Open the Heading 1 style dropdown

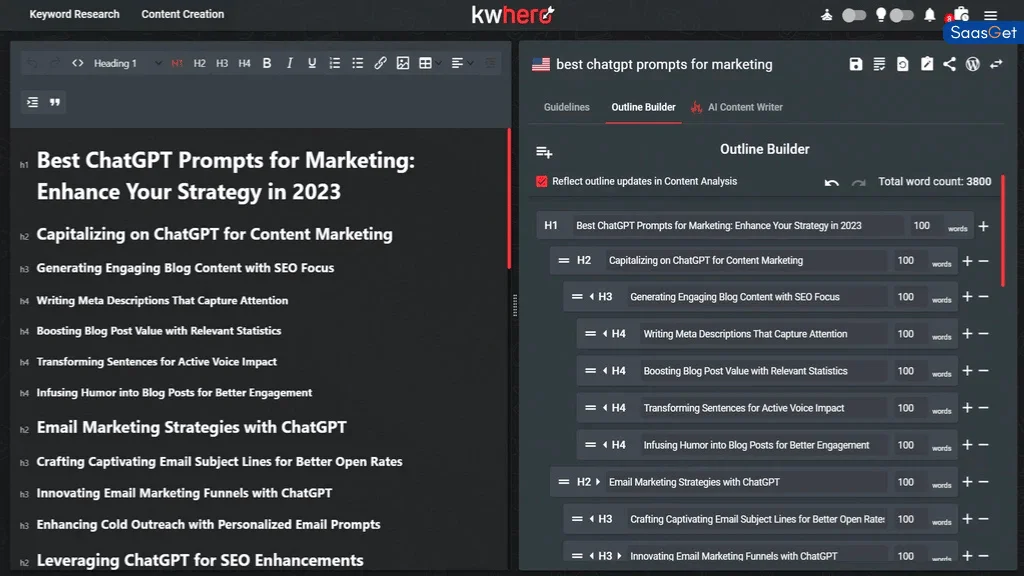tap(127, 63)
